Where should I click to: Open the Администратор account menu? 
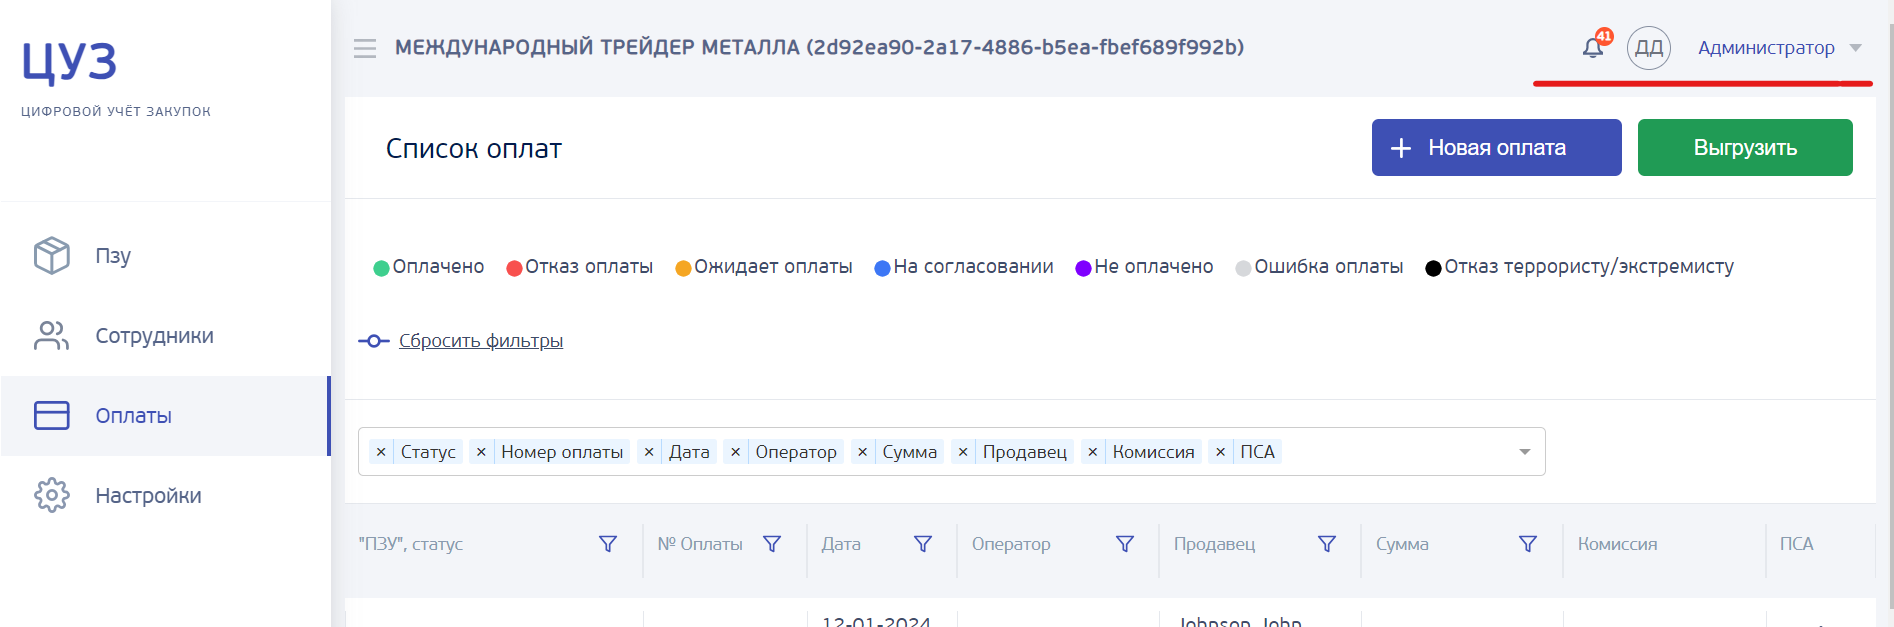pos(1766,48)
